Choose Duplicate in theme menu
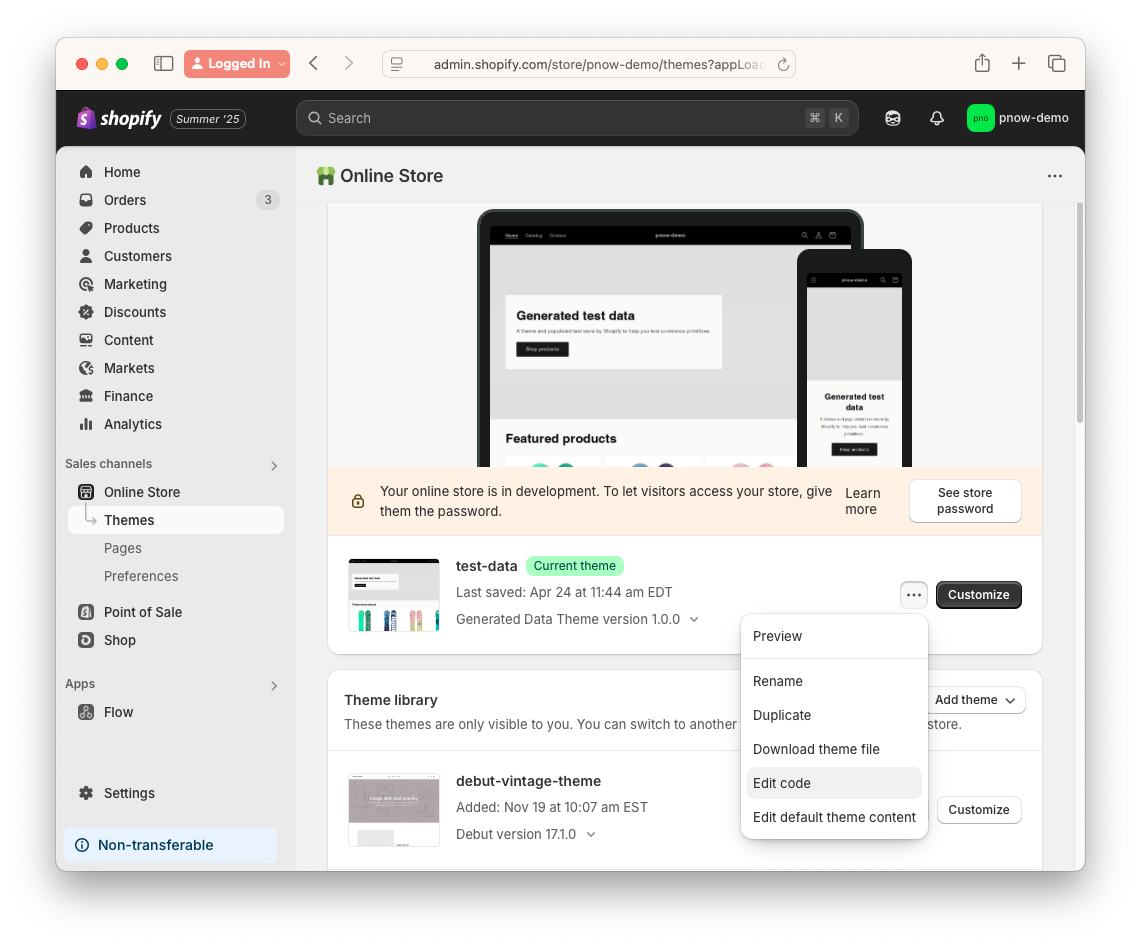 834,716
